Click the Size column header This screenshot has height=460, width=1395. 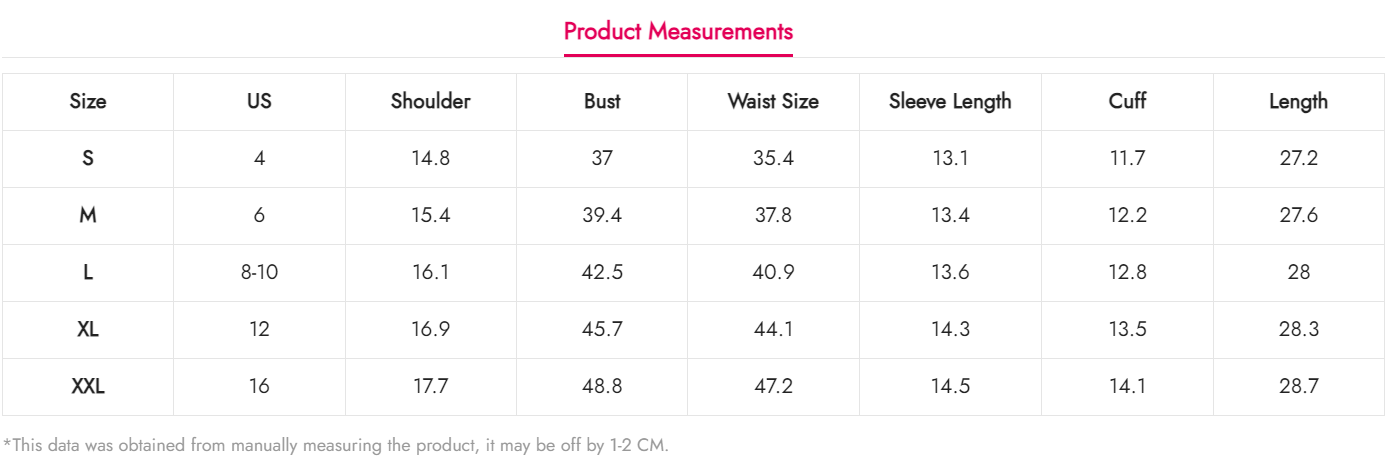click(88, 101)
